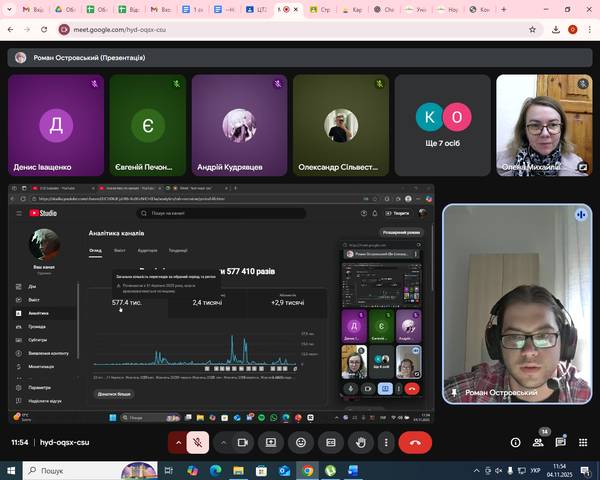Switch to the last browser tab

coord(478,9)
